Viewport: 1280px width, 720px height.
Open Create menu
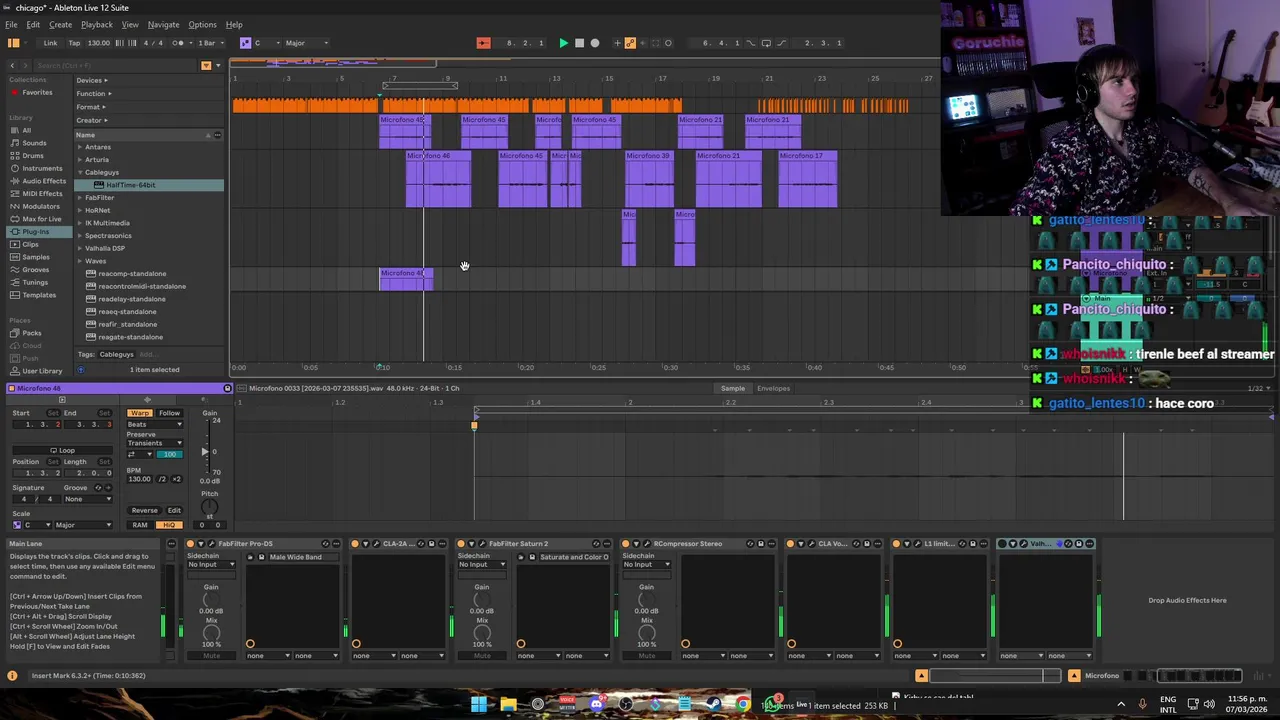point(60,24)
